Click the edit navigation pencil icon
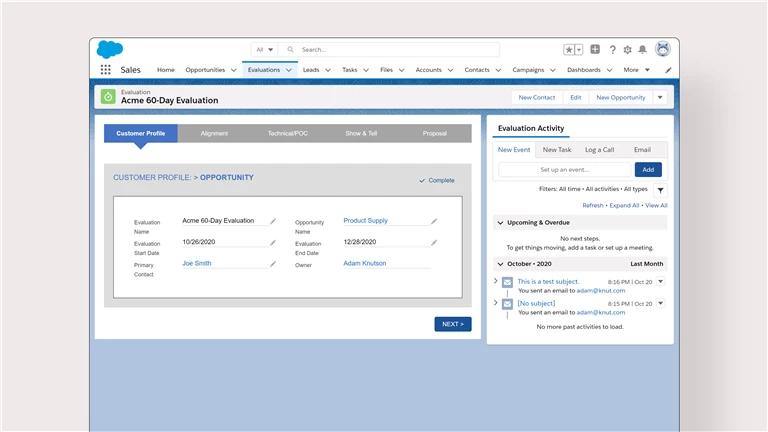Viewport: 768px width, 432px height. (668, 70)
